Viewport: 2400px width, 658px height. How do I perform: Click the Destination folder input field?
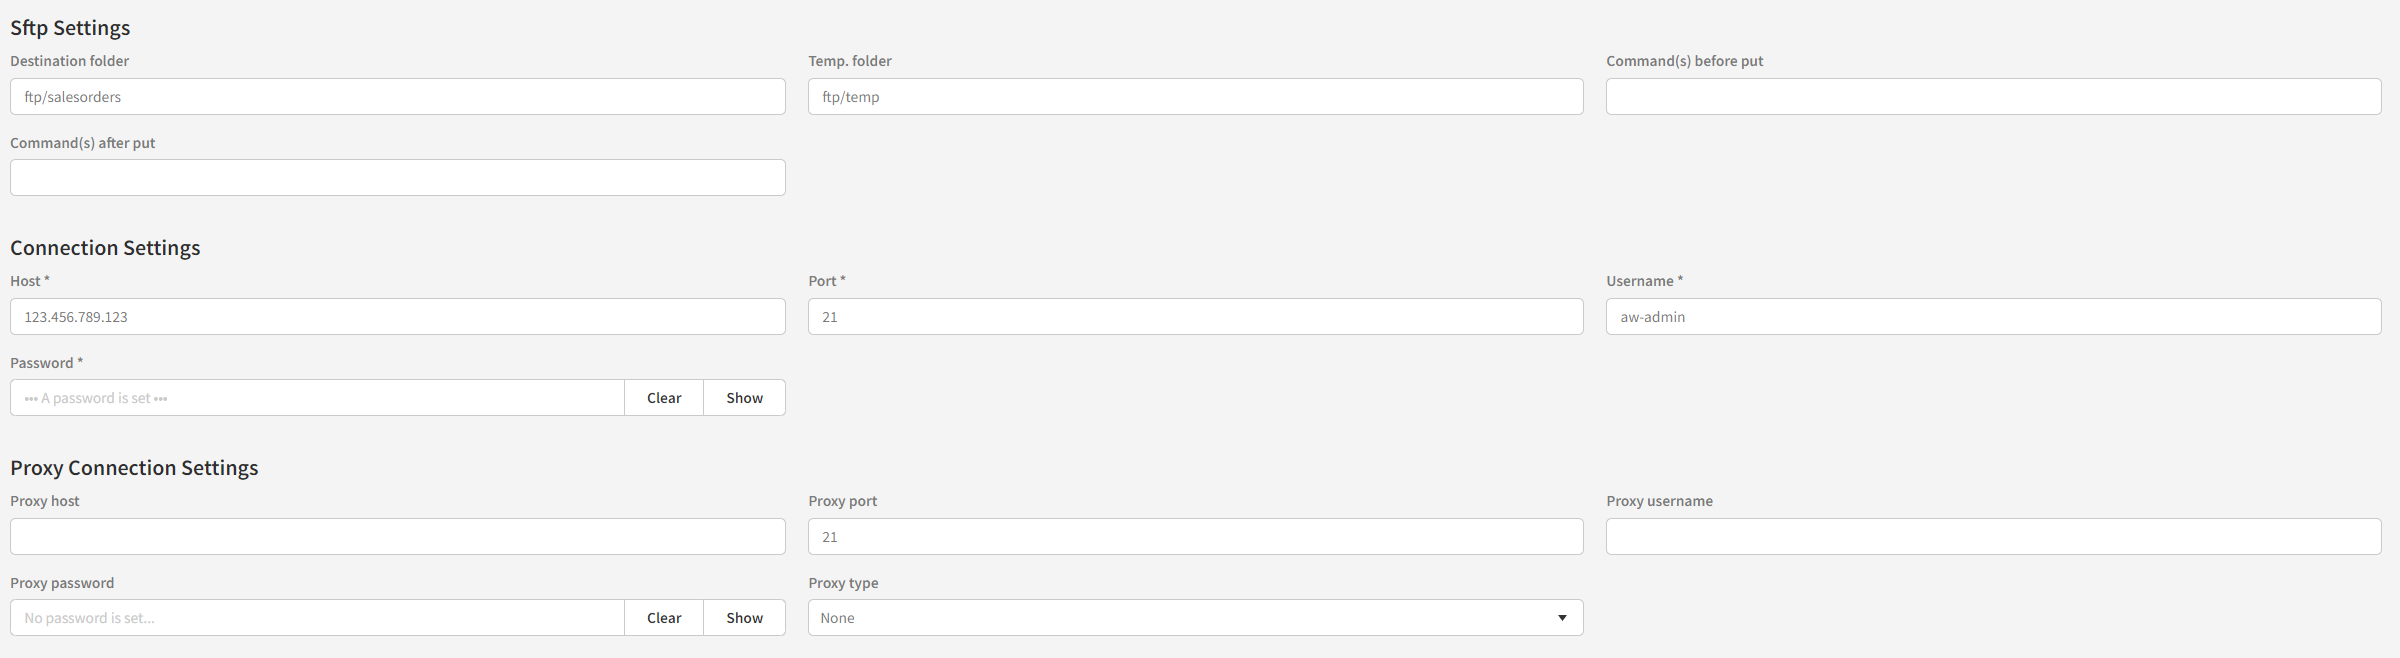(397, 97)
